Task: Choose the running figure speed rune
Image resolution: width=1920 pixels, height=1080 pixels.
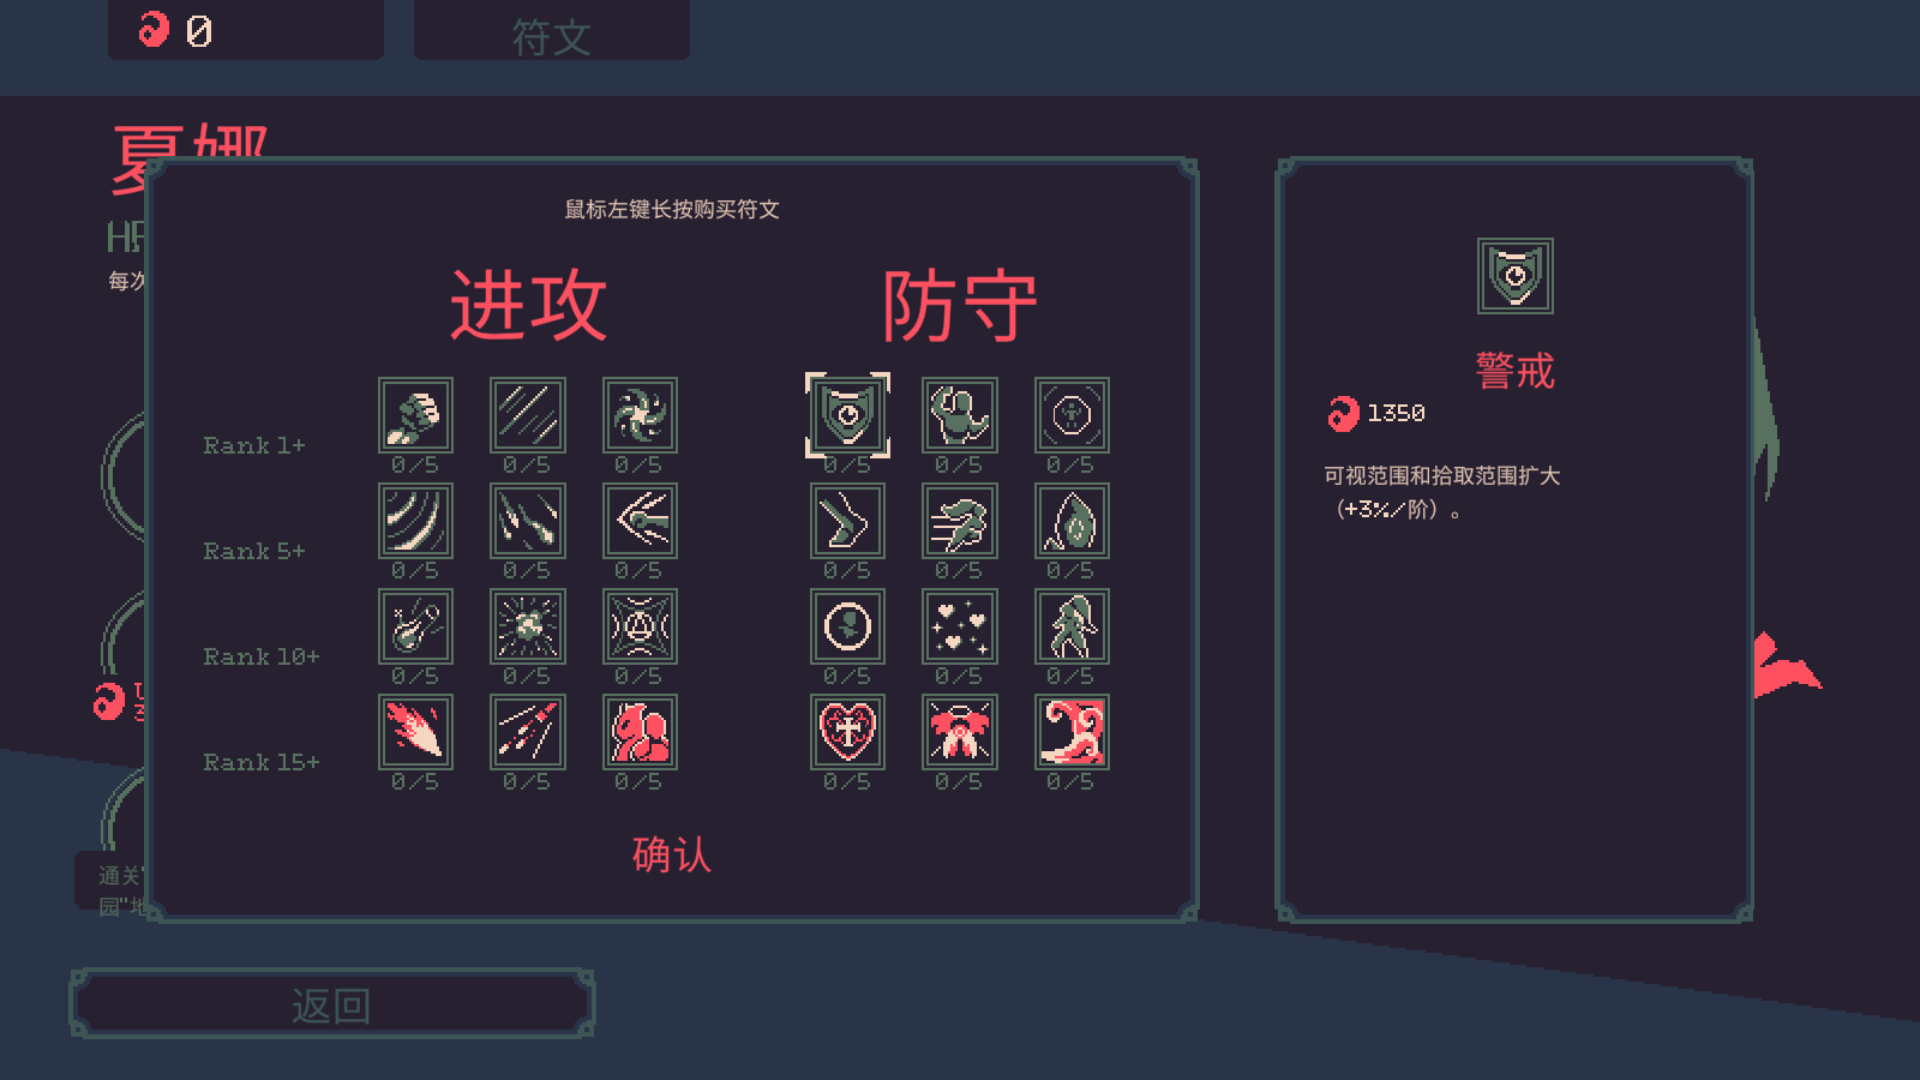Action: [959, 521]
